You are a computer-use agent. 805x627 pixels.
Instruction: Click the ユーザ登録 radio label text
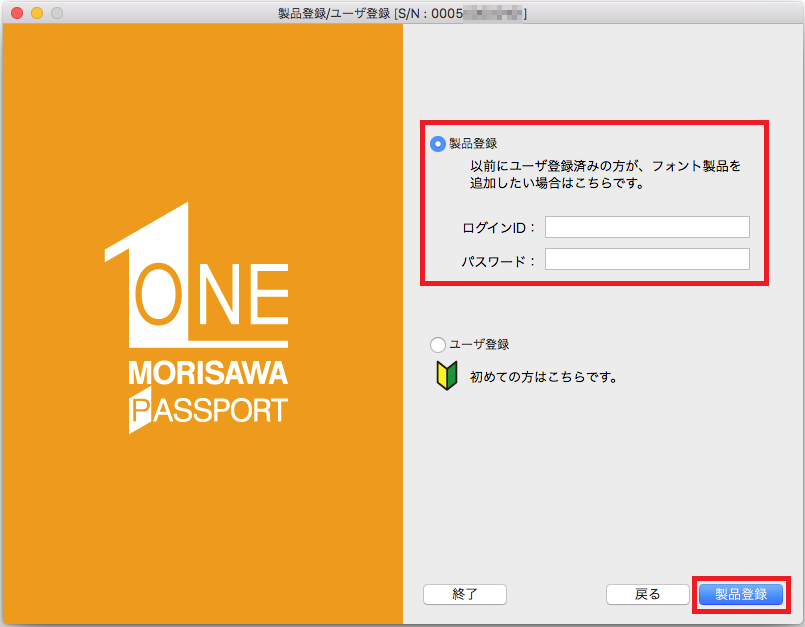tap(479, 345)
